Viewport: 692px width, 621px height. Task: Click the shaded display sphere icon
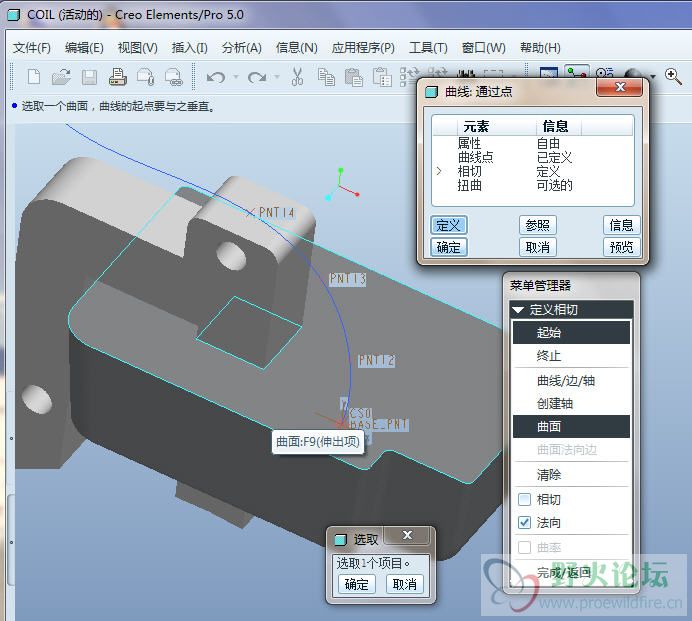[x=633, y=74]
